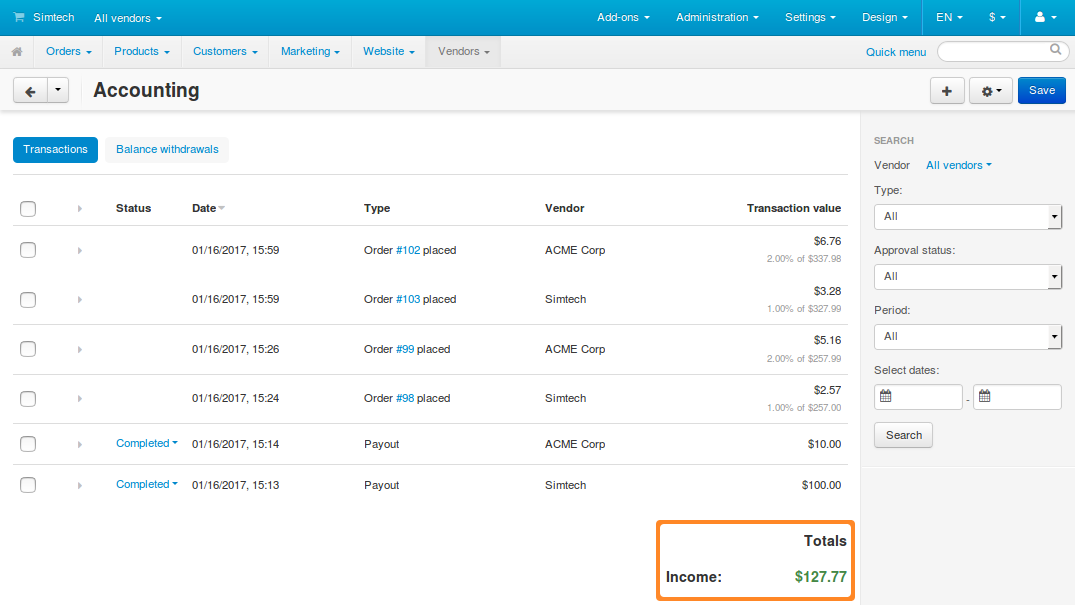Viewport: 1075px width, 605px height.
Task: Open the user account menu icon
Action: click(x=1045, y=18)
